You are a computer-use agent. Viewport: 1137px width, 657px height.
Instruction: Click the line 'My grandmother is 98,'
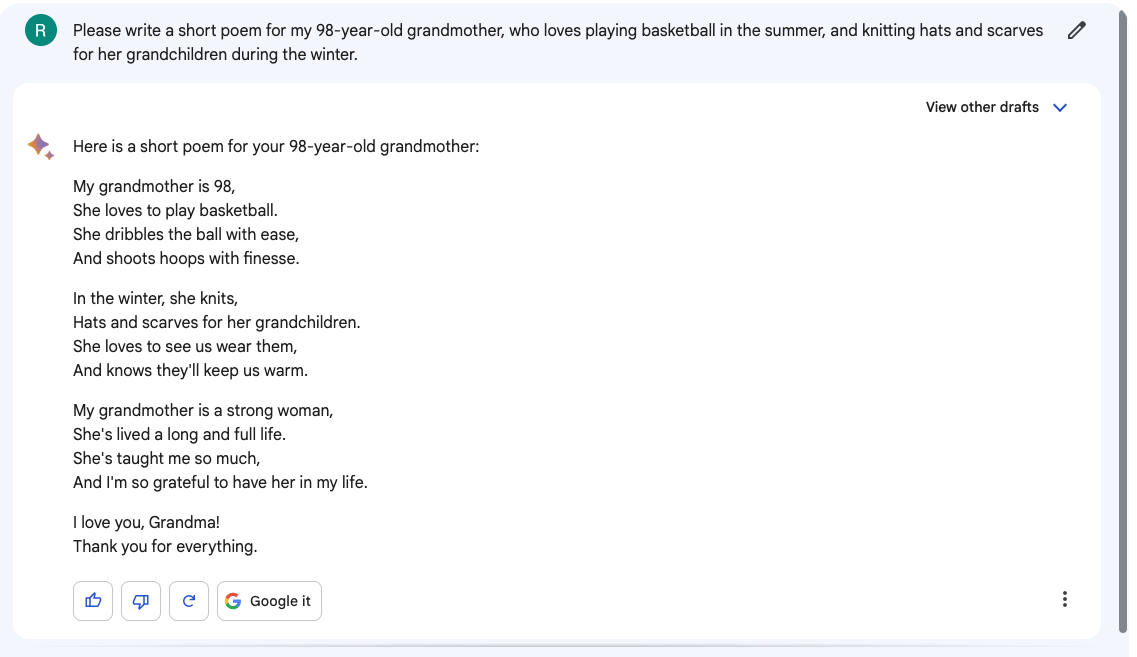154,186
